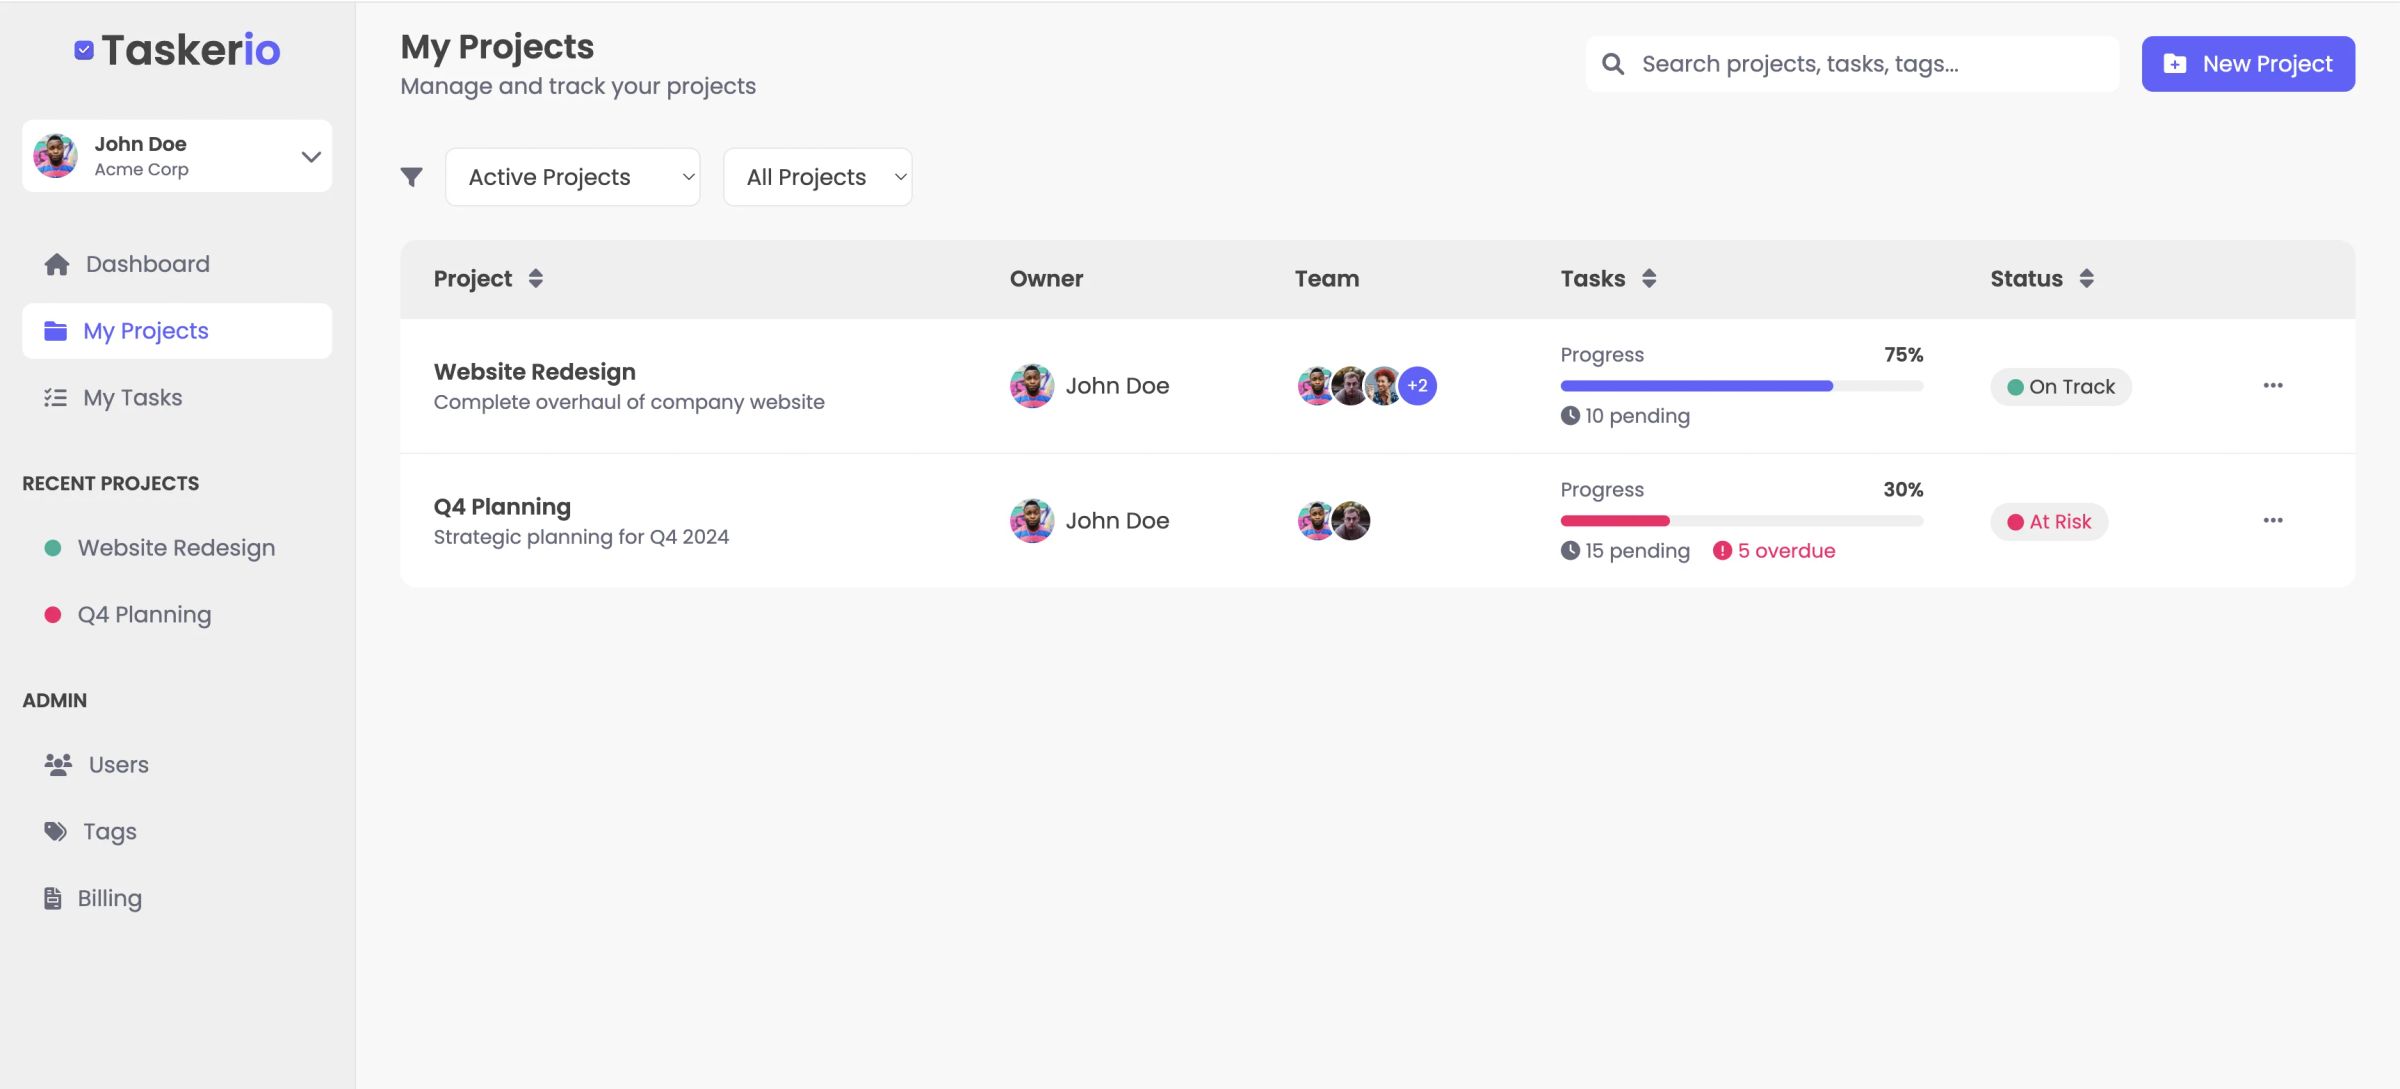Open Q4 Planning from Recent Projects
This screenshot has width=2400, height=1089.
tap(145, 614)
